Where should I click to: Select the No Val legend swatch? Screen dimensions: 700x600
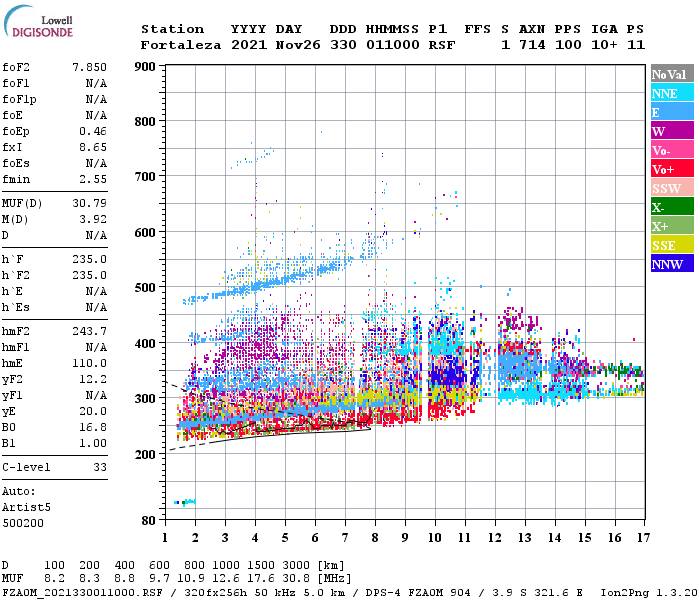pos(672,74)
